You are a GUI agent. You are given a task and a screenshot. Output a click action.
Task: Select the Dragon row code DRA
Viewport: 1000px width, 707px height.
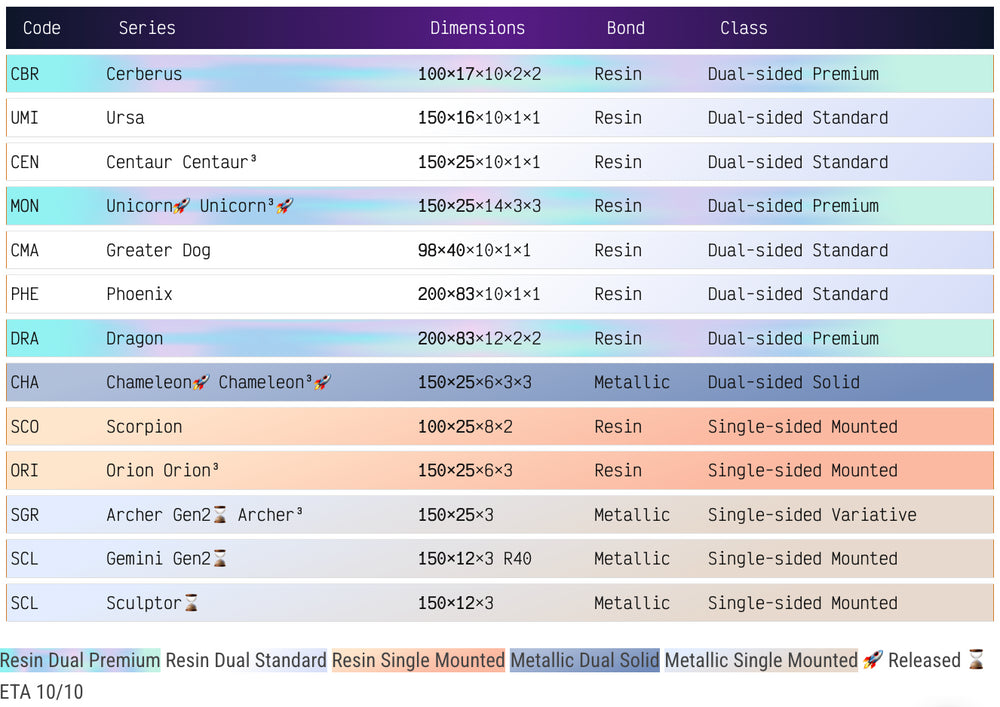[x=24, y=339]
